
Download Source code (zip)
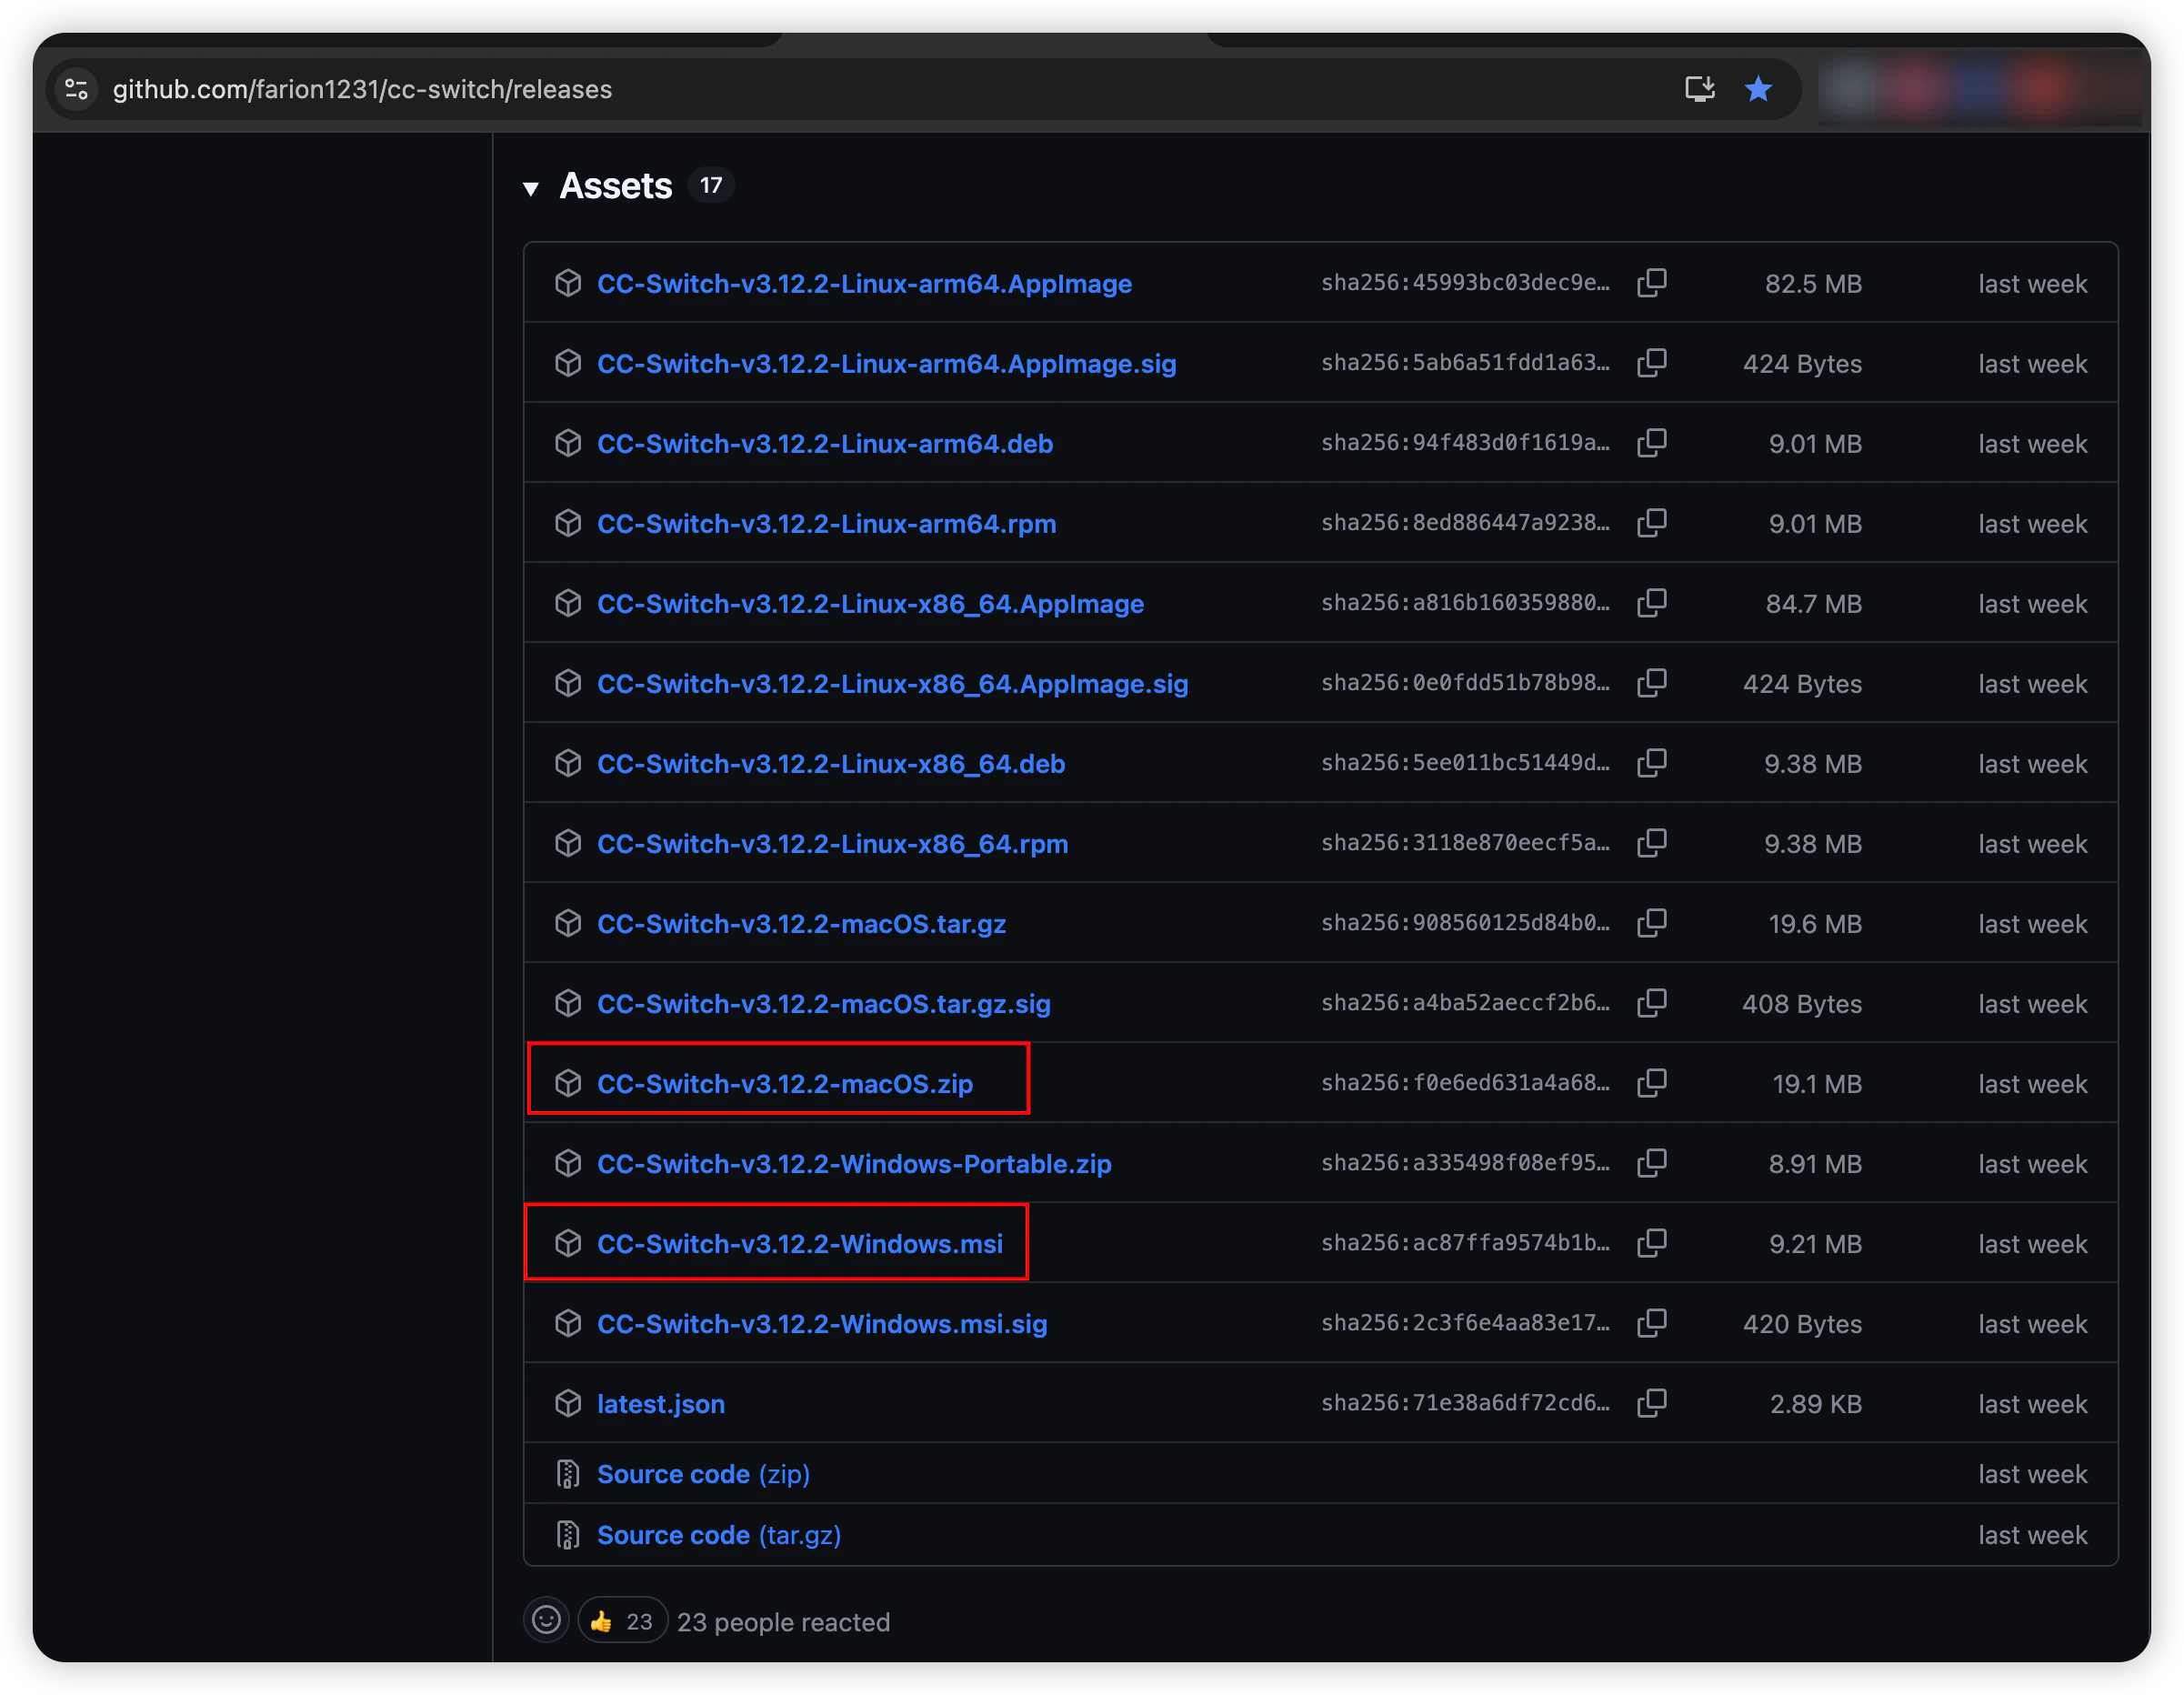tap(703, 1474)
